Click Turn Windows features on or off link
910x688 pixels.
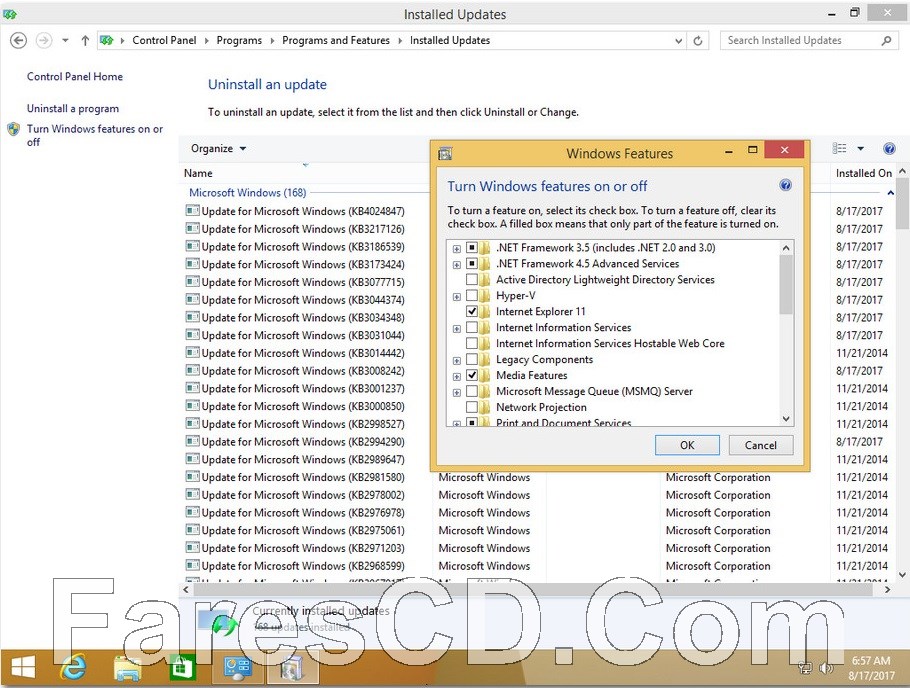[95, 135]
